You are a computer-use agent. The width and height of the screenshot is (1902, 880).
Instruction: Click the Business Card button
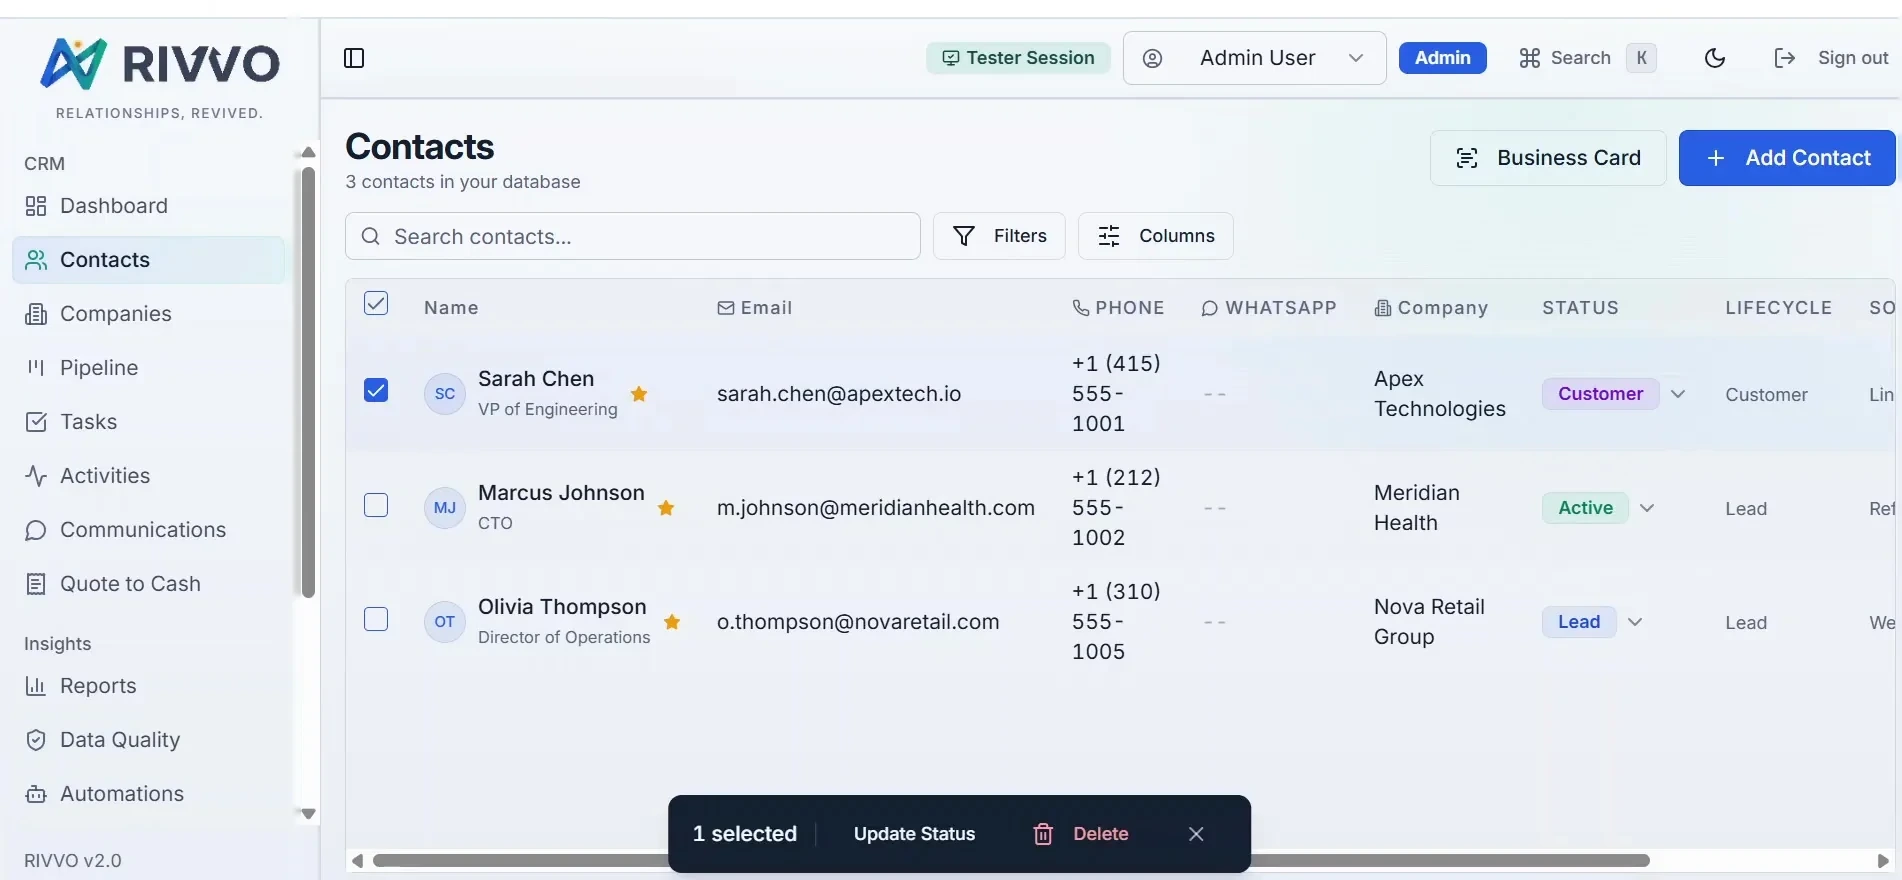[x=1548, y=158]
